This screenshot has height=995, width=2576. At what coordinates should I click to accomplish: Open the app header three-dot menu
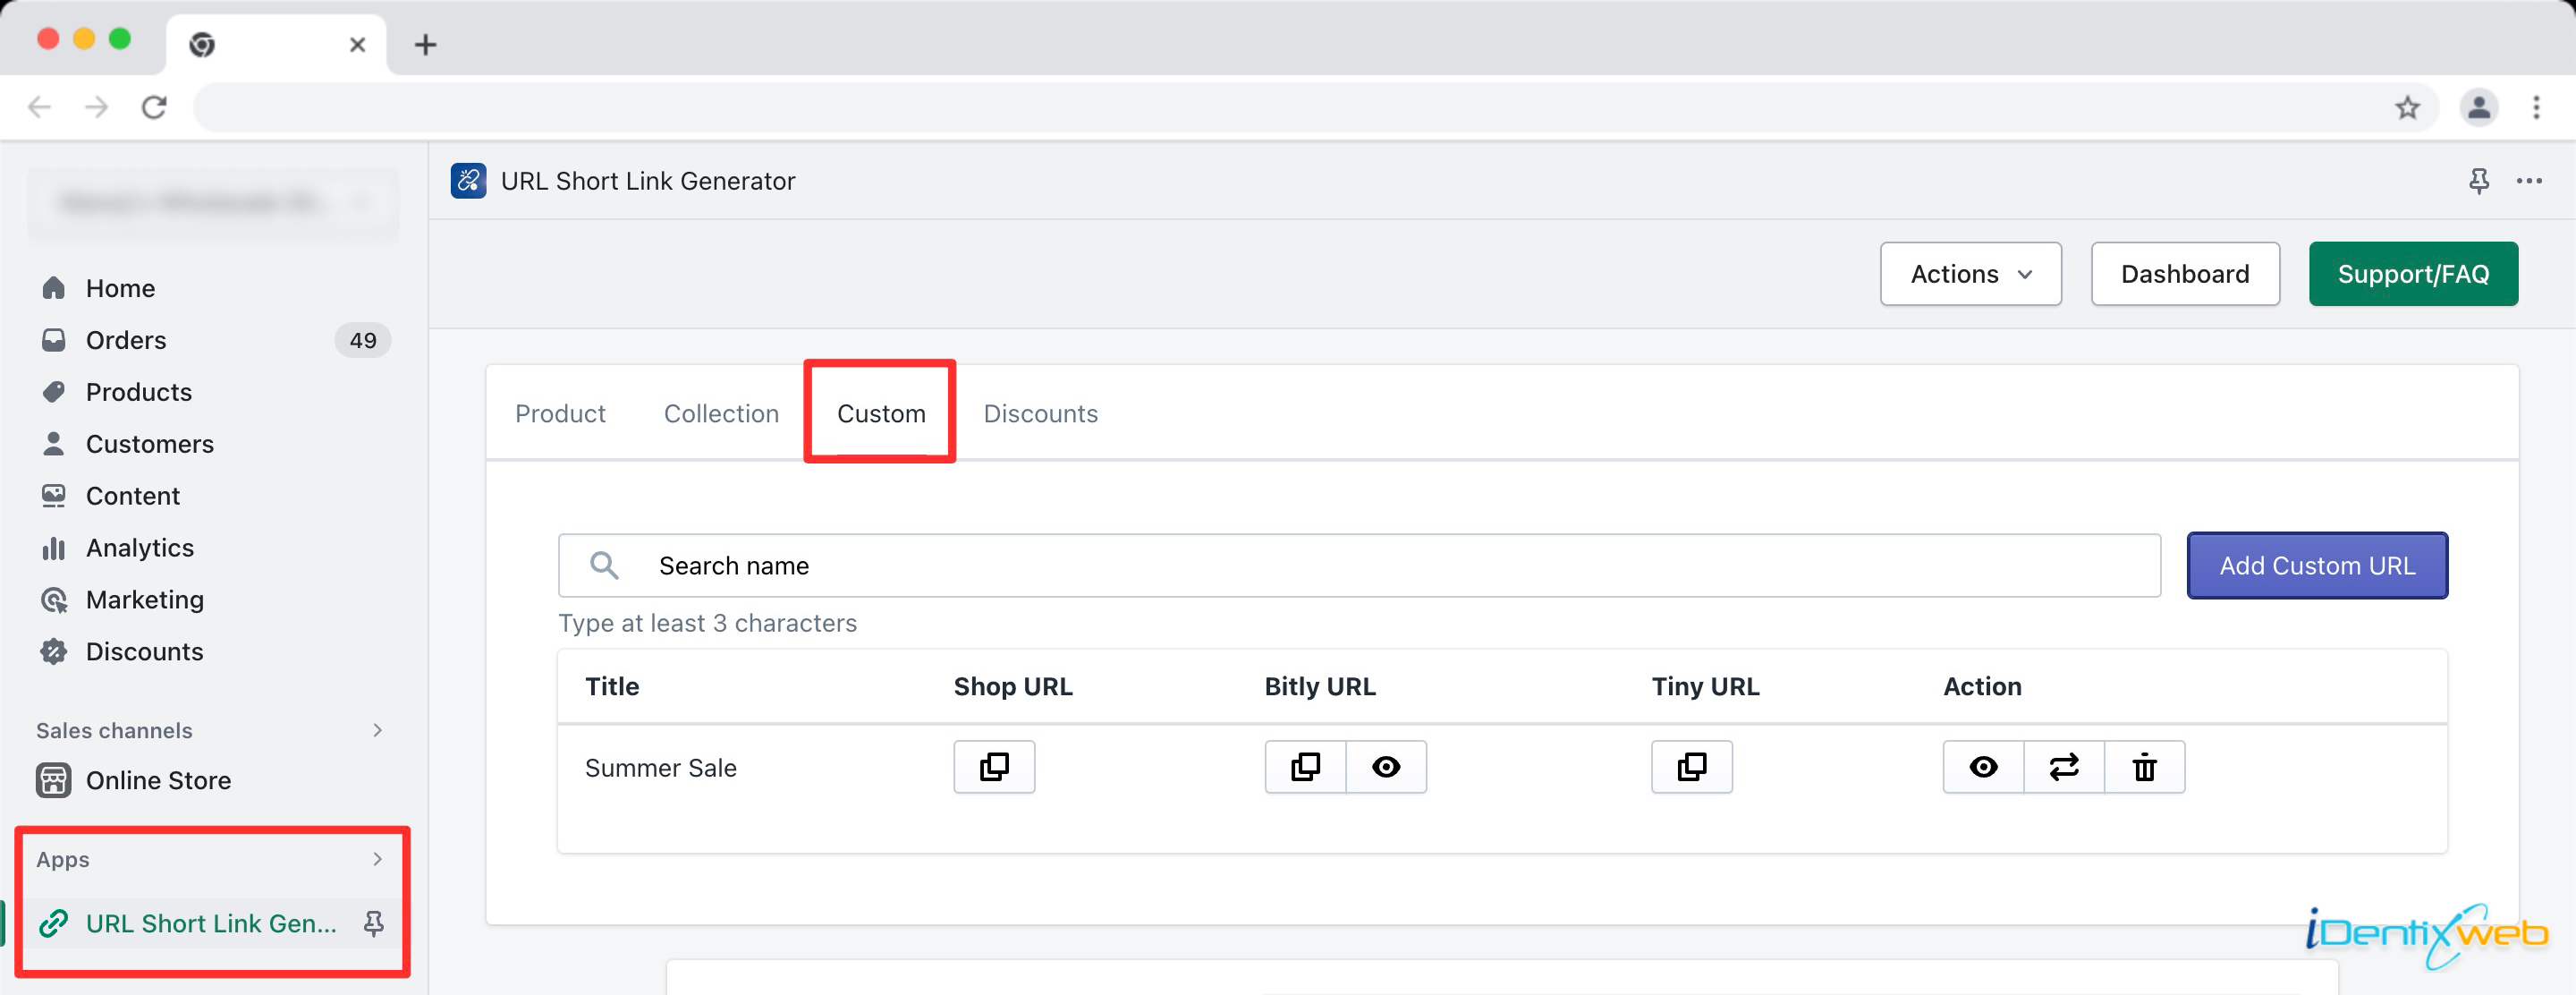coord(2530,181)
